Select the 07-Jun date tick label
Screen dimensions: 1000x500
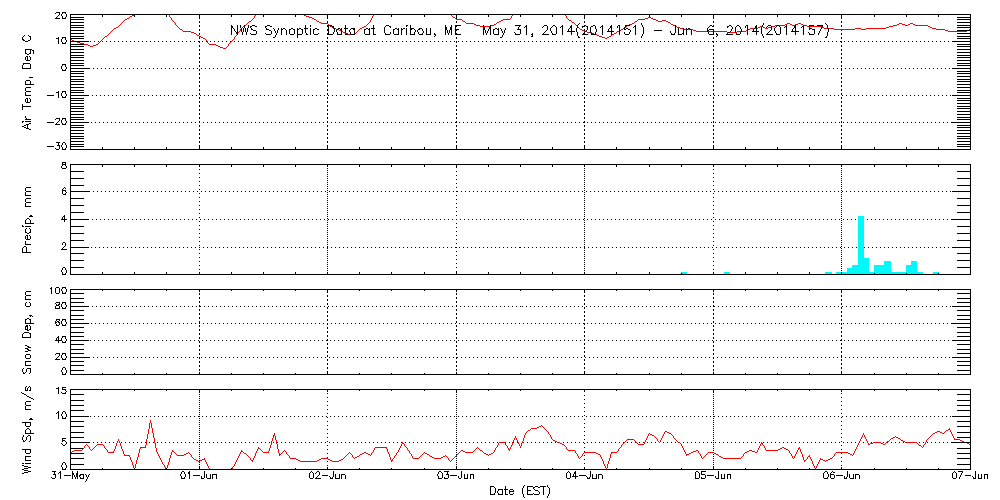tap(968, 477)
